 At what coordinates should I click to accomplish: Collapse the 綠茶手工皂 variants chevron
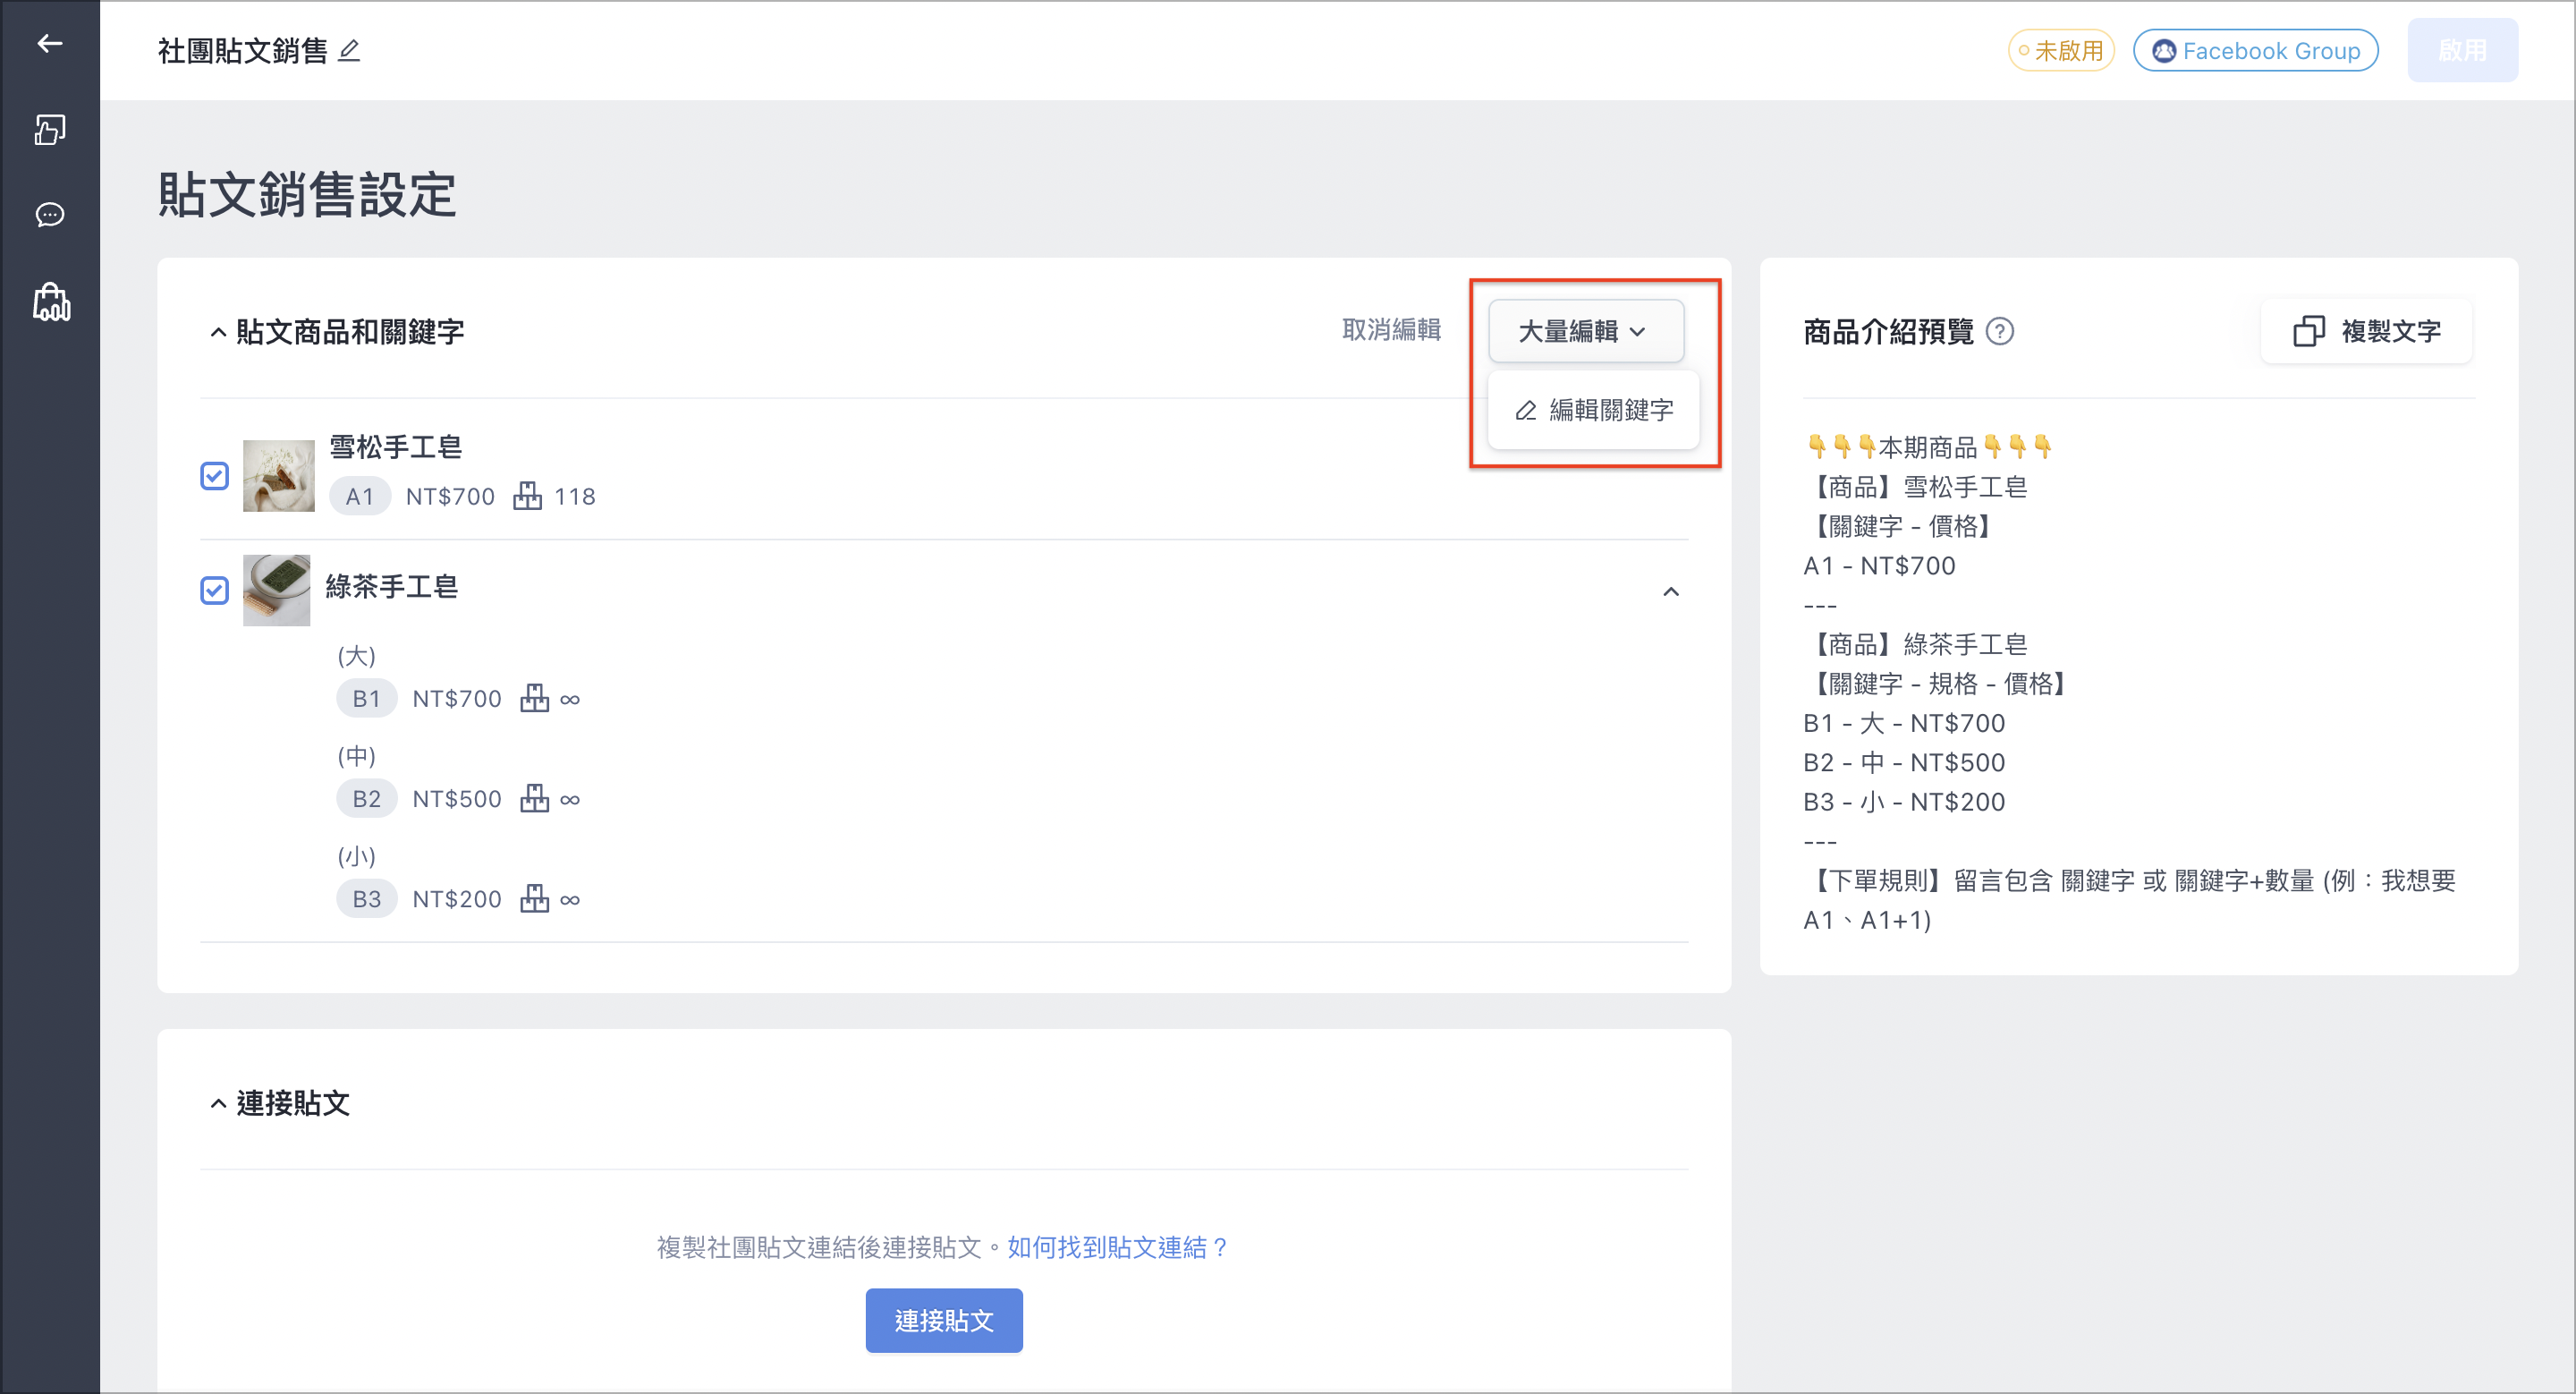(x=1670, y=591)
